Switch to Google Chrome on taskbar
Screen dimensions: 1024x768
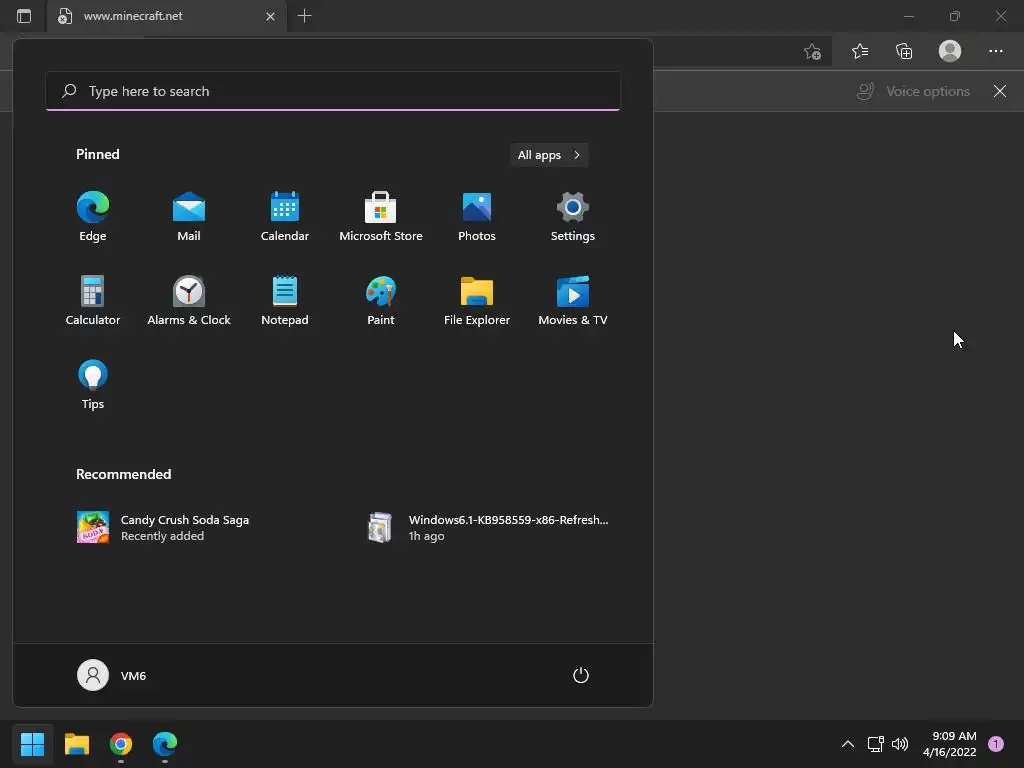click(x=121, y=744)
